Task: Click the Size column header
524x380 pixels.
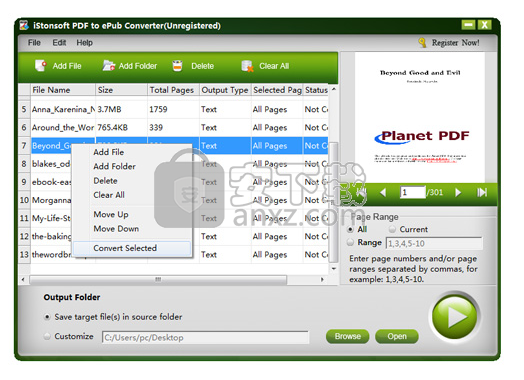Action: click(x=121, y=90)
